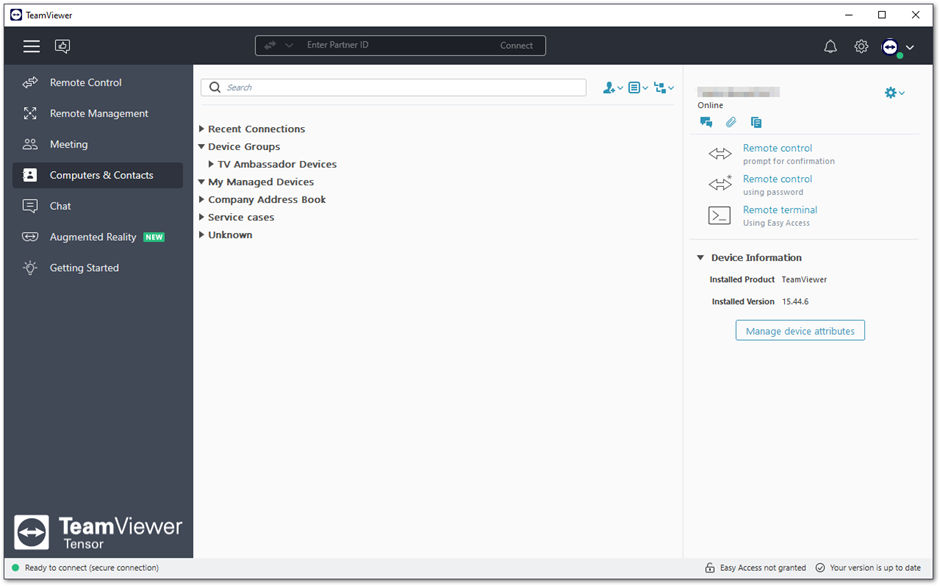Go to Meeting section

[98, 145]
